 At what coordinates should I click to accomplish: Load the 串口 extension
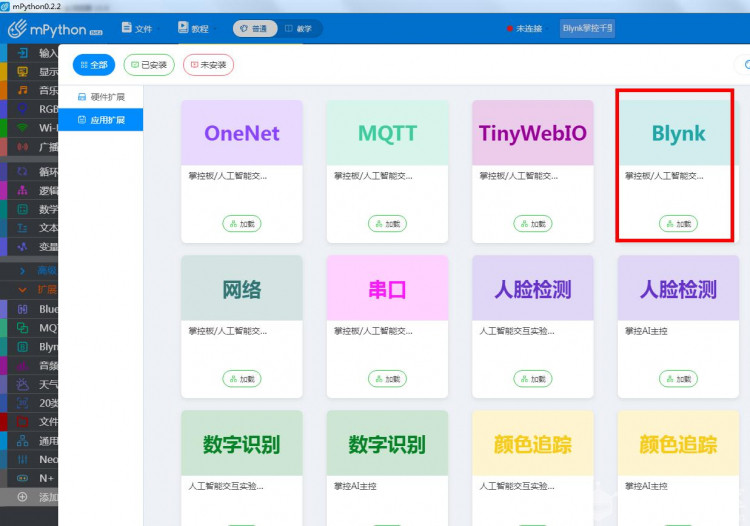[x=387, y=379]
